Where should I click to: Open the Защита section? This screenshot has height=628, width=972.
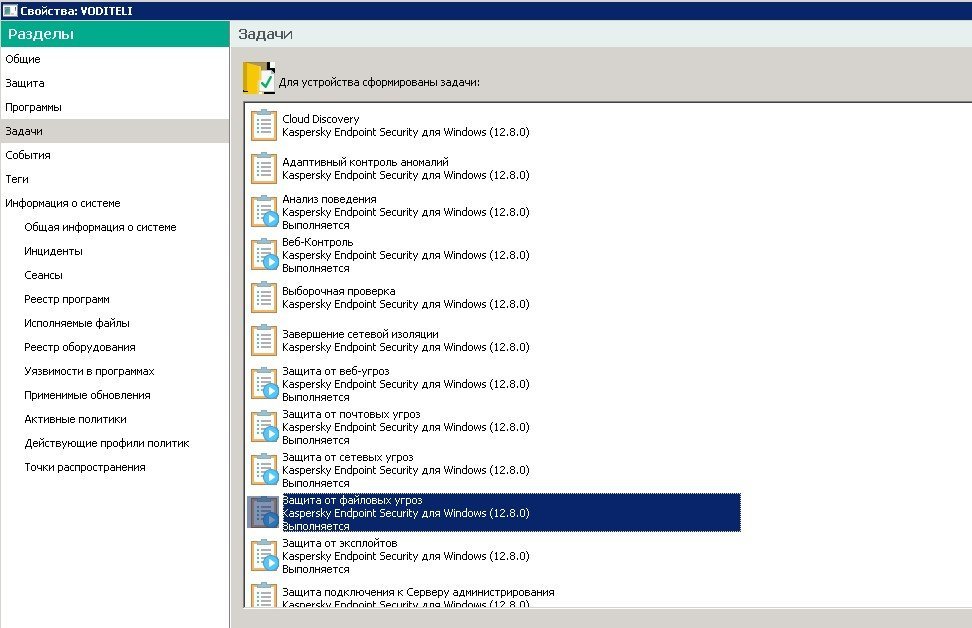115,83
